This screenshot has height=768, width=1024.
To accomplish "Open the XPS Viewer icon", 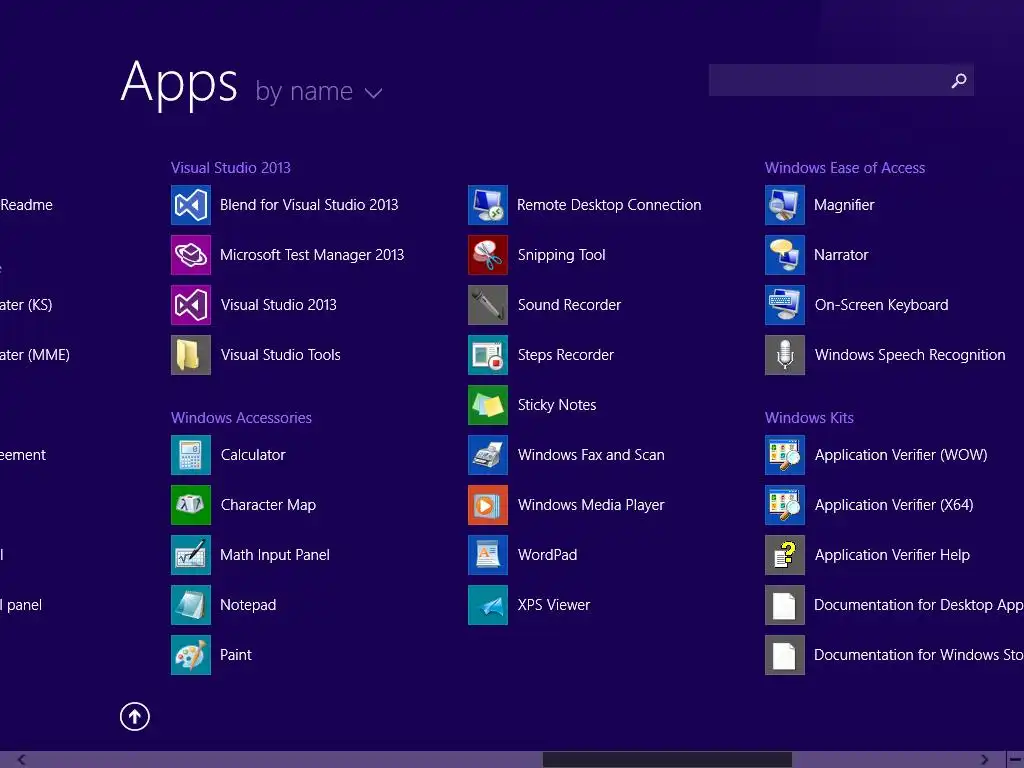I will tap(488, 605).
